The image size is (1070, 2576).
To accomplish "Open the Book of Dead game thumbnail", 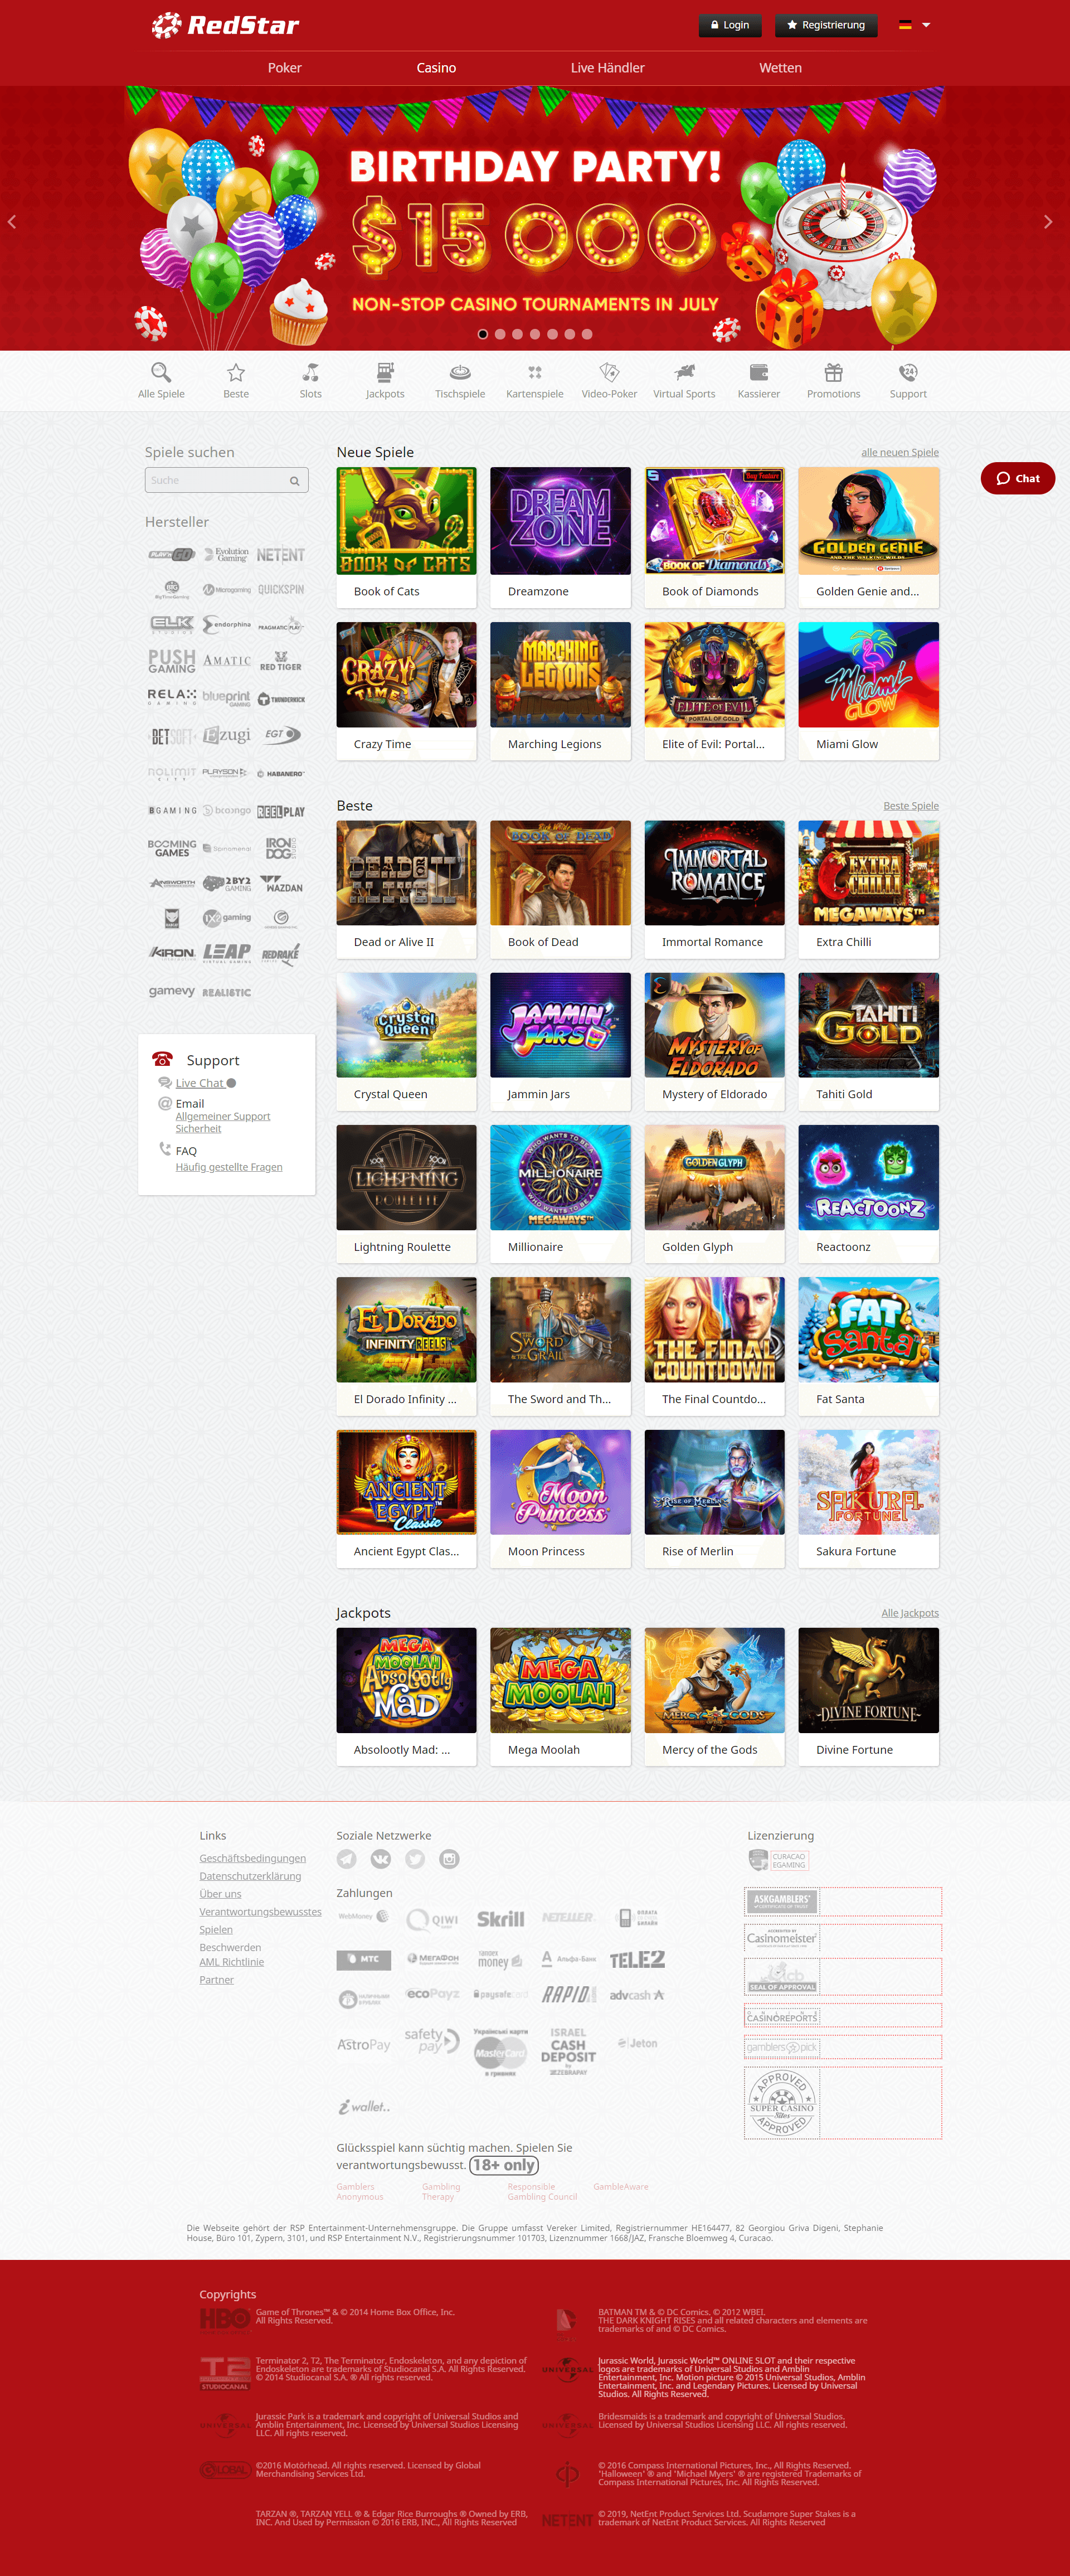I will tap(560, 873).
